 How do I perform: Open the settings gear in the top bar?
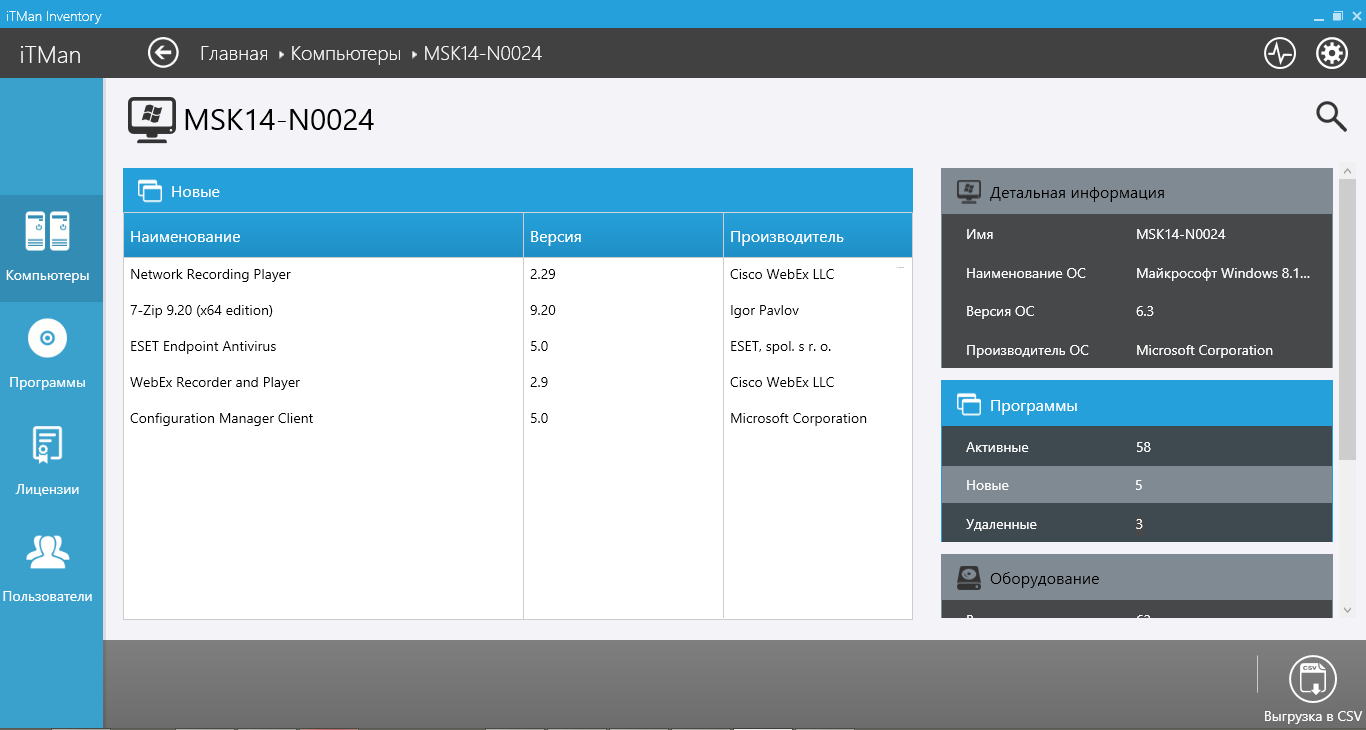(x=1332, y=52)
